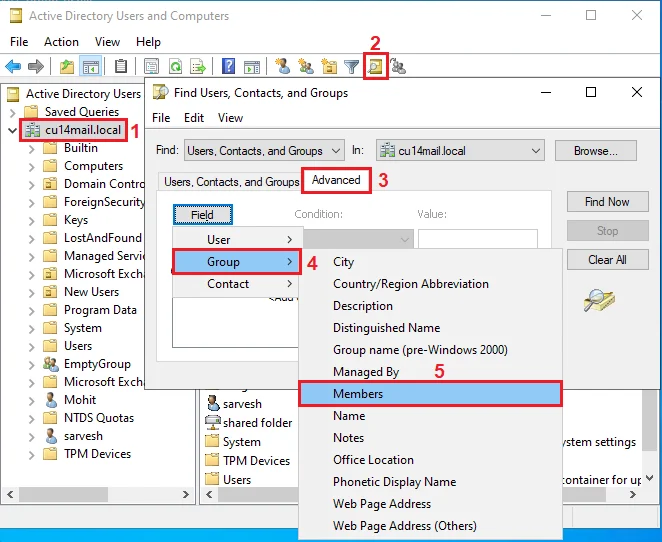Screen dimensions: 662x542
Task: Click the clipboard Properties toolbar icon
Action: (121, 66)
